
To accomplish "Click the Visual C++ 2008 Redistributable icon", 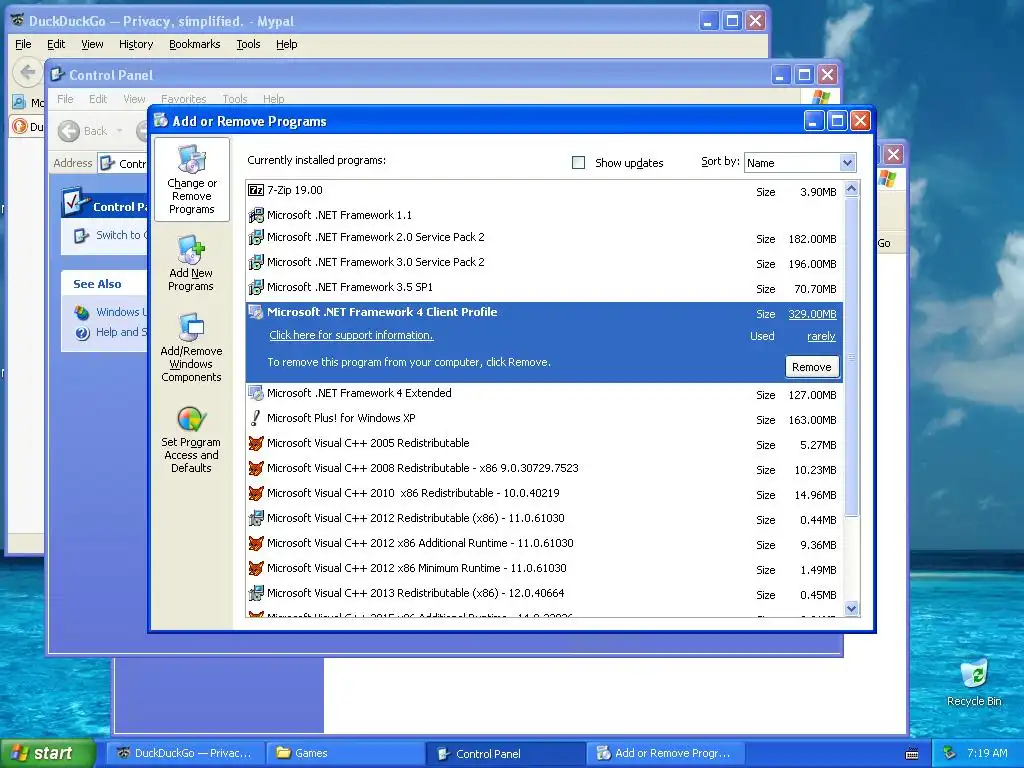I will coord(256,468).
